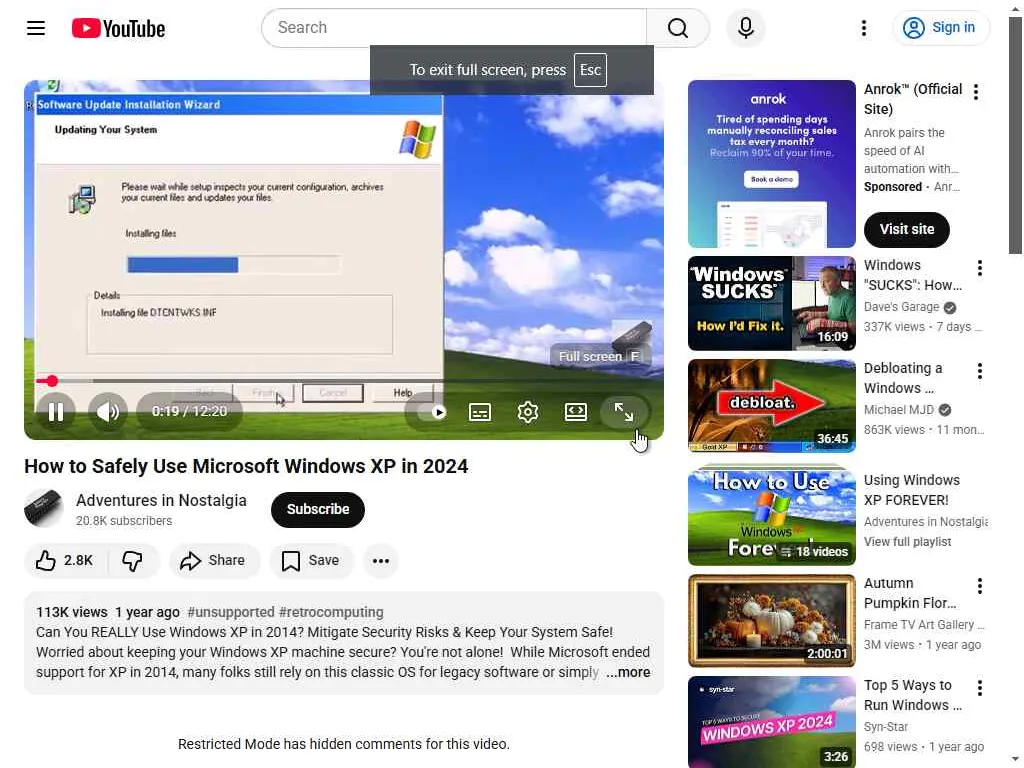Switch to theater mode

coord(575,412)
